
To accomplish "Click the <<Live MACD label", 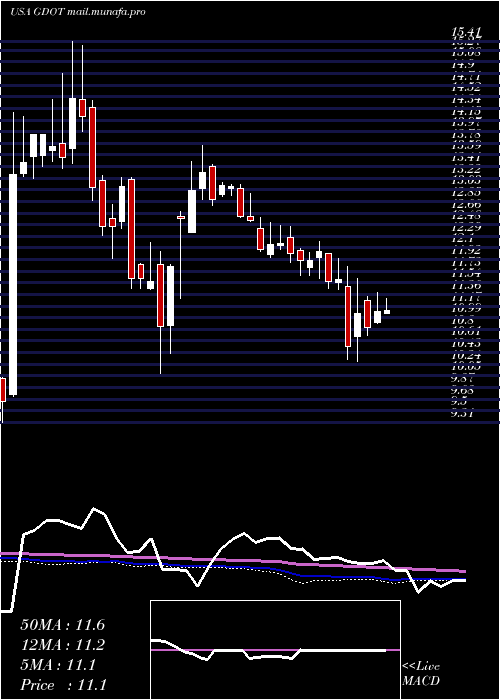I will [x=421, y=674].
